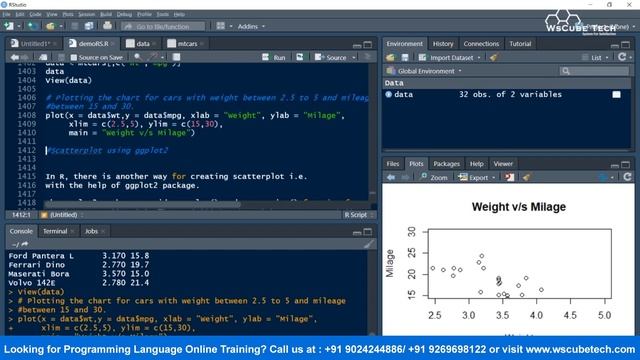Open Code Tools dropdown arrow

162,58
